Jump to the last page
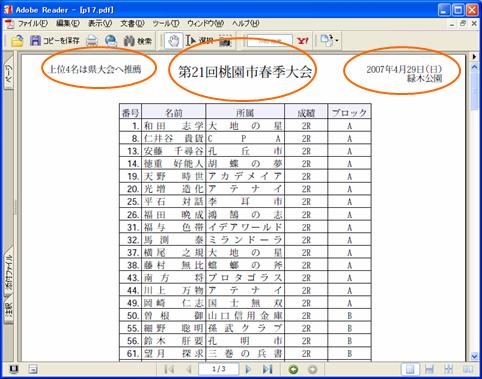The height and width of the screenshot is (379, 482). [267, 369]
